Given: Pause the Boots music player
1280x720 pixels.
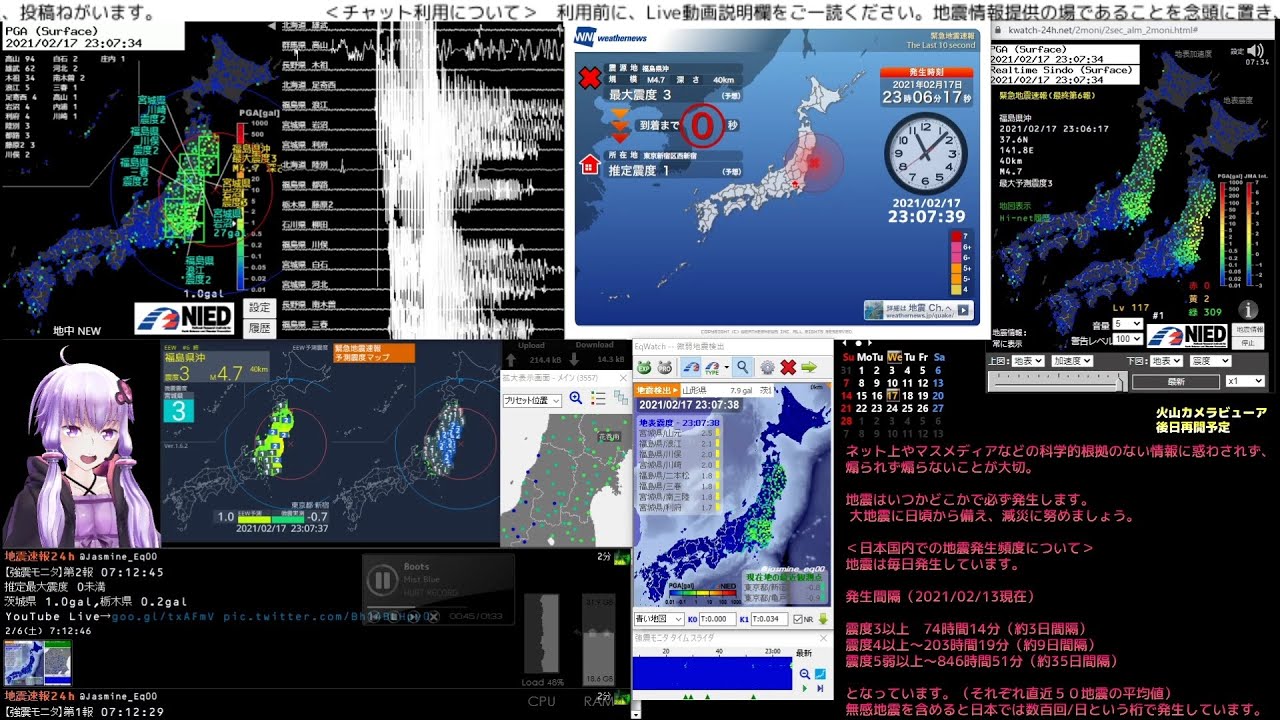Looking at the screenshot, I should pos(381,580).
